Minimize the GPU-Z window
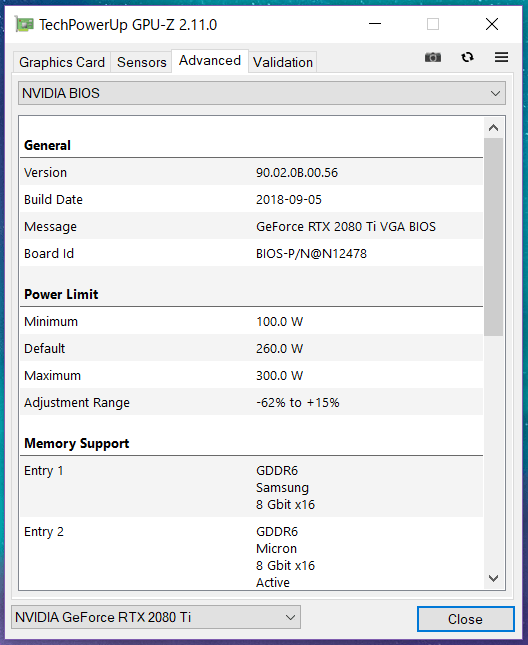This screenshot has width=528, height=645. [x=375, y=24]
